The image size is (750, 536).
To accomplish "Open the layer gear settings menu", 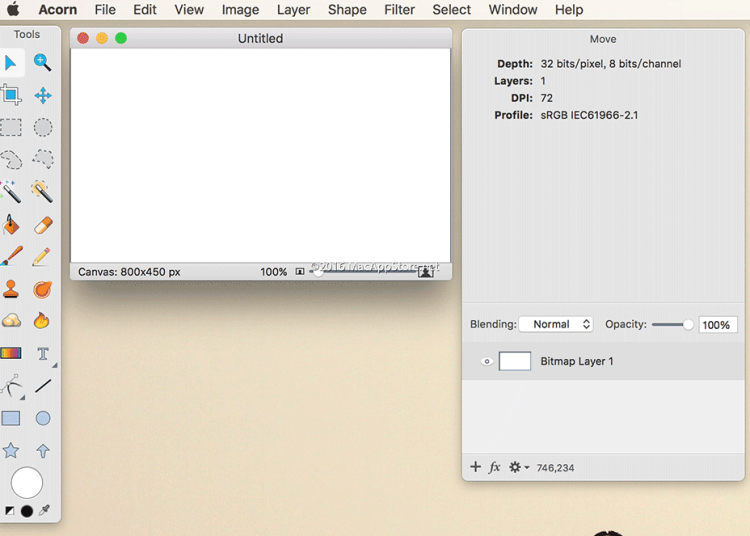I will coord(519,467).
